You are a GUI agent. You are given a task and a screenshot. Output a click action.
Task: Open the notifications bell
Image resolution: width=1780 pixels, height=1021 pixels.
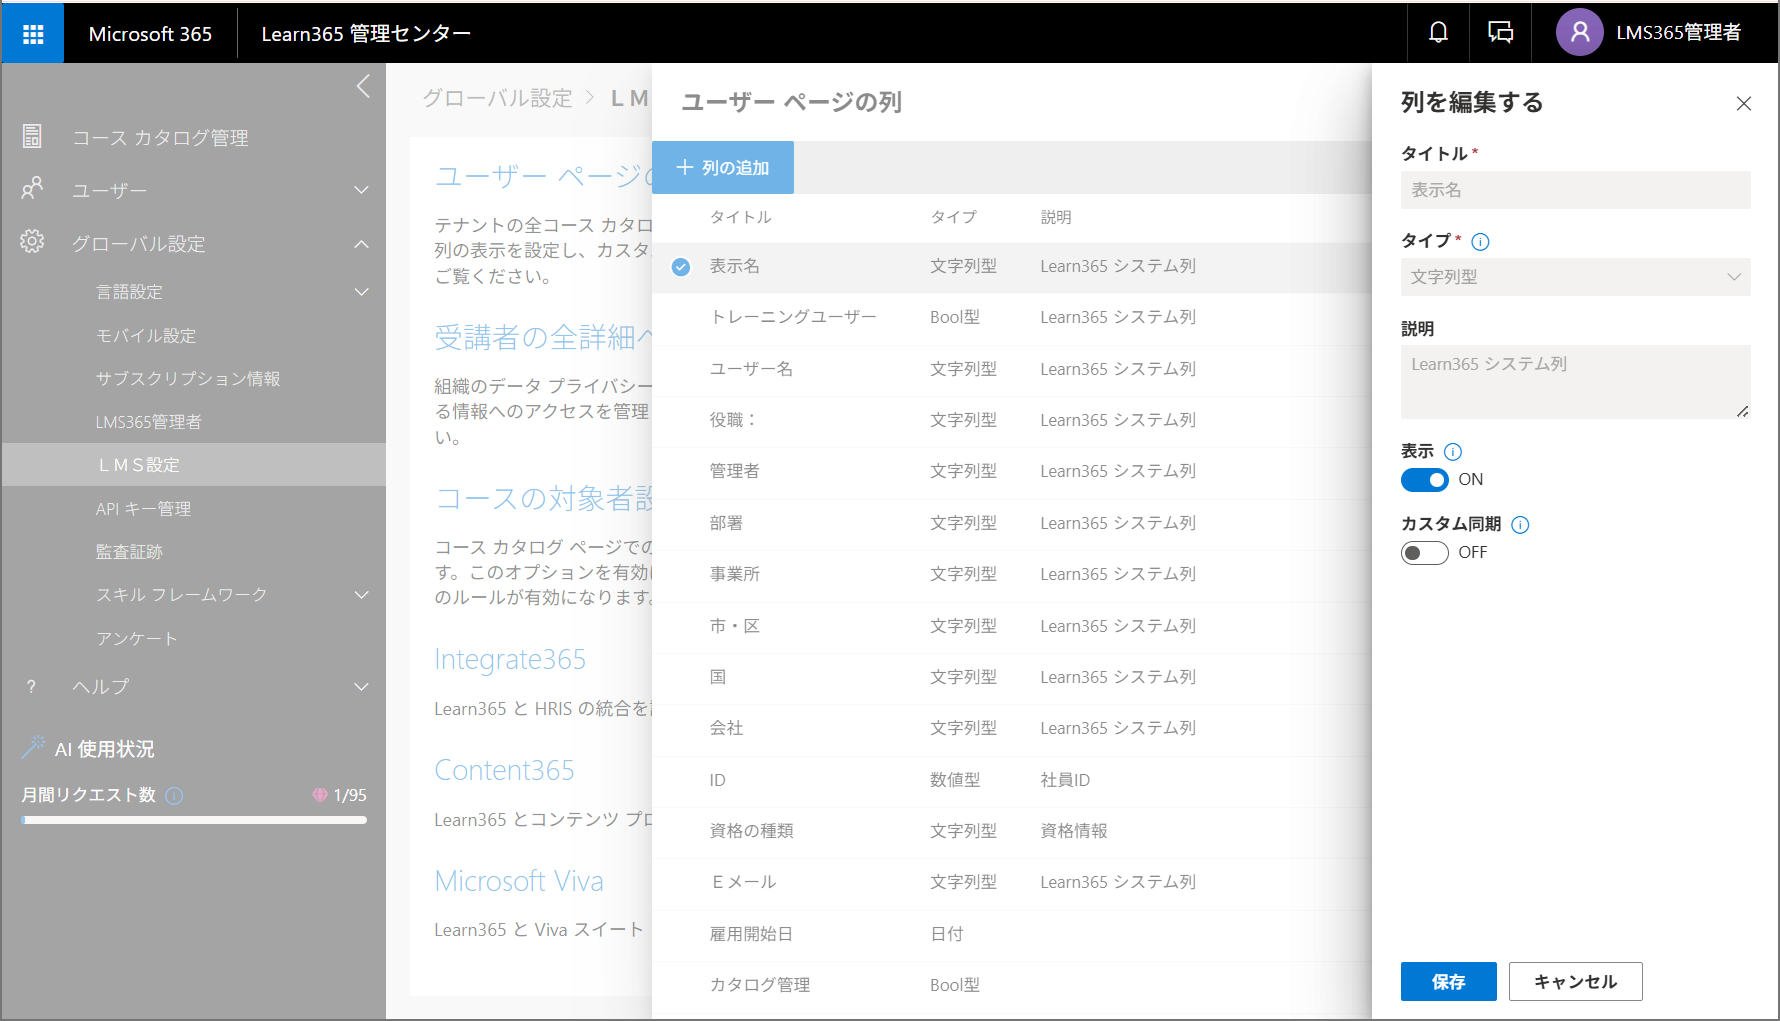click(1438, 33)
